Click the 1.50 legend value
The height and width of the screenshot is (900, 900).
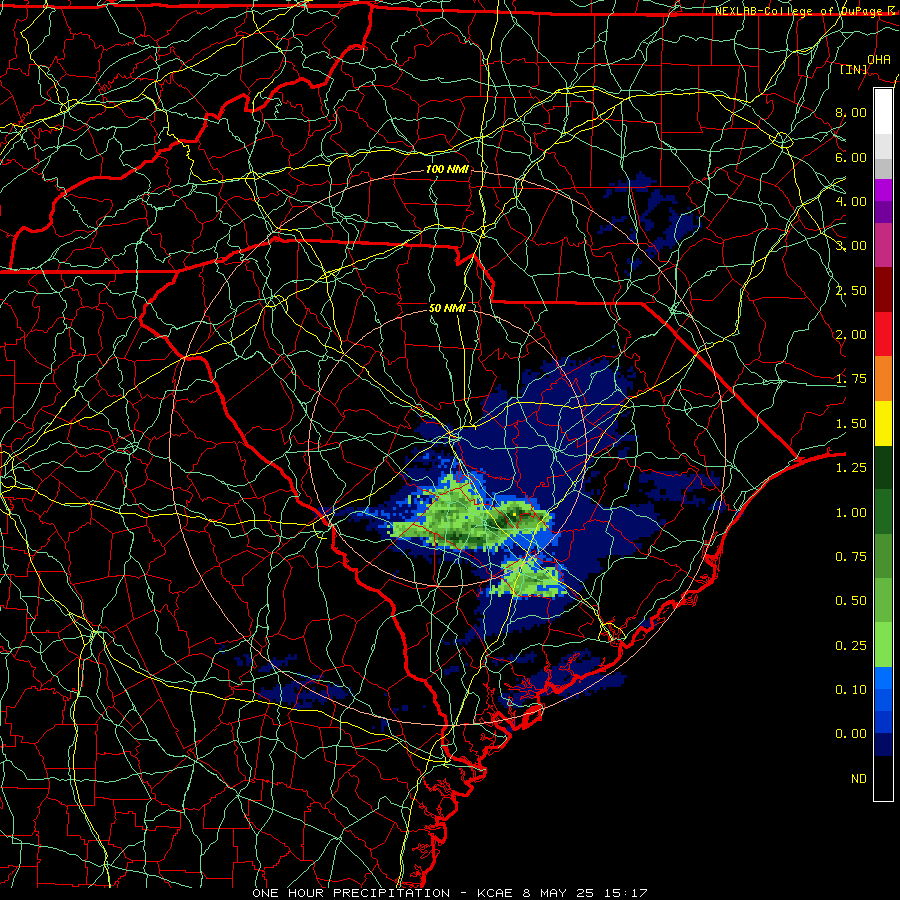click(851, 424)
